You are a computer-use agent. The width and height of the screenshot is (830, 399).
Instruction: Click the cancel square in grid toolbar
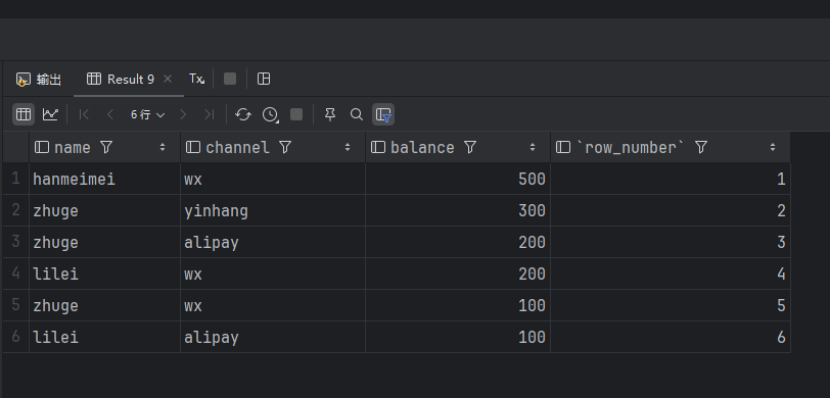click(x=296, y=114)
